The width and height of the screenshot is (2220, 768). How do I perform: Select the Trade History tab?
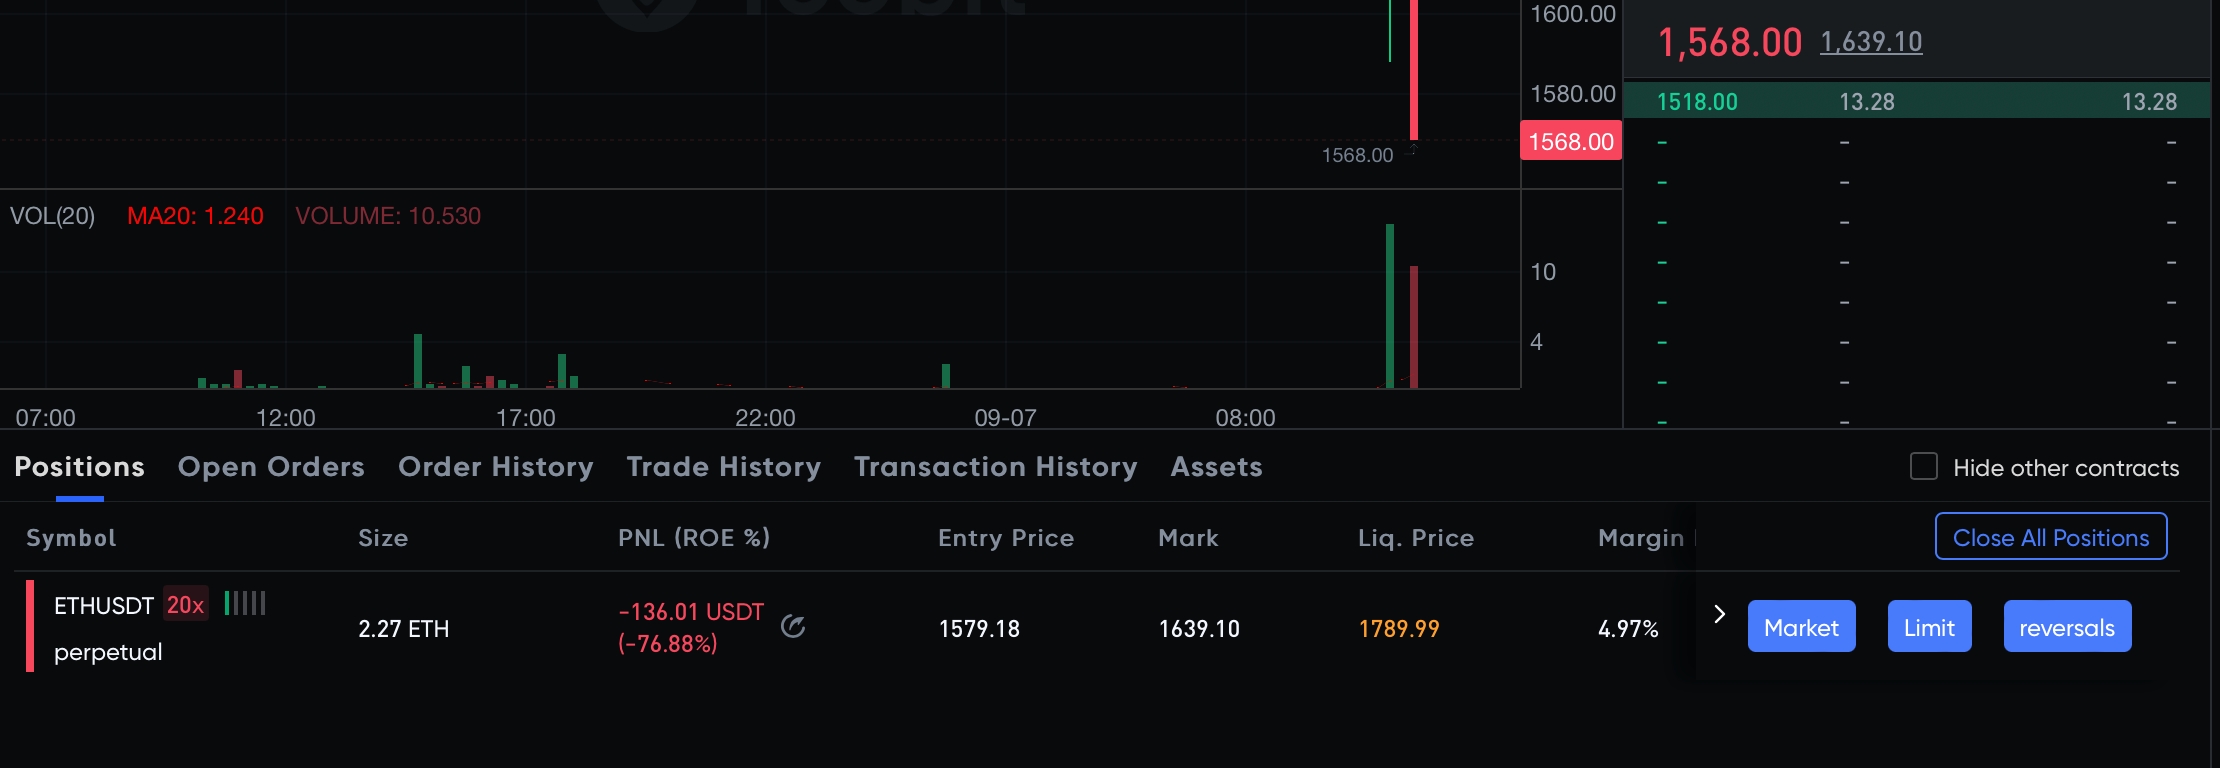[723, 467]
